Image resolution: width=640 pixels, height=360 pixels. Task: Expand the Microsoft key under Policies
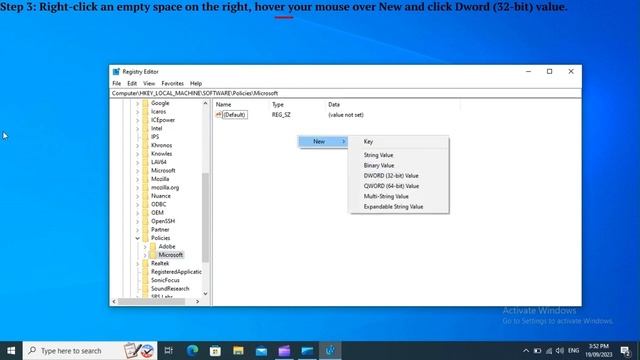click(145, 255)
